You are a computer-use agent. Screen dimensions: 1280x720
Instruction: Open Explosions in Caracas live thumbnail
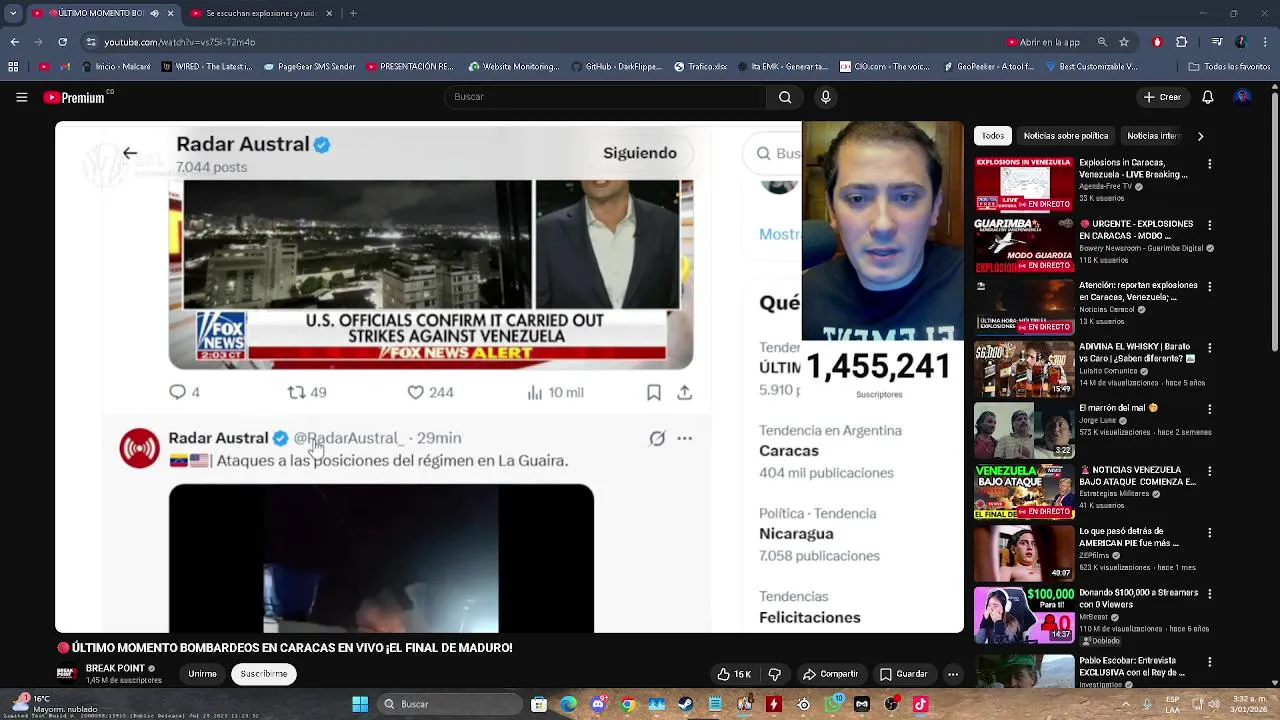1024,184
